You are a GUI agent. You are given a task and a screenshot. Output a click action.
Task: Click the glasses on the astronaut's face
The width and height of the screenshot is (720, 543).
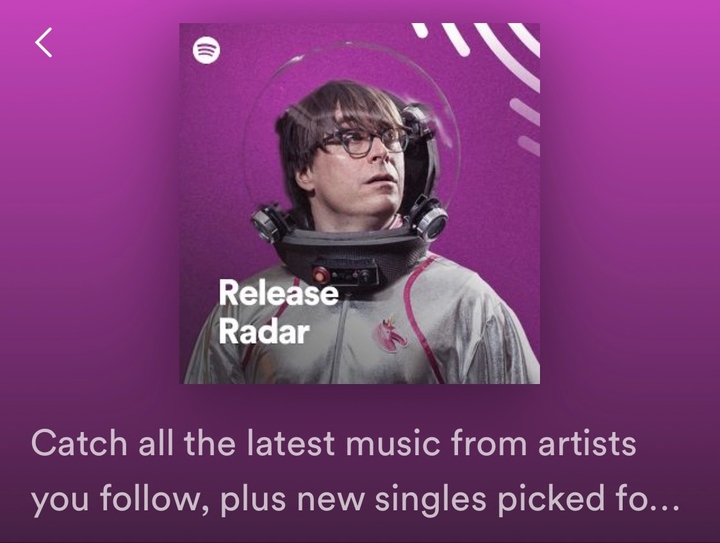363,141
